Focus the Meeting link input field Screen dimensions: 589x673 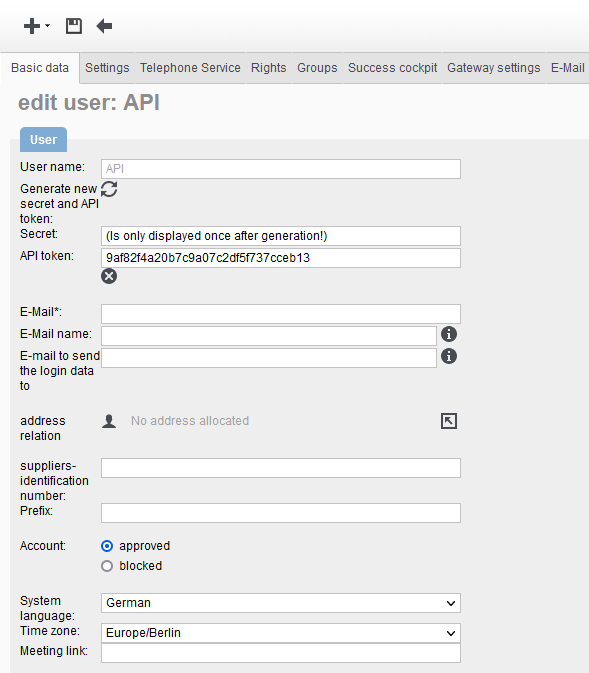tap(281, 653)
